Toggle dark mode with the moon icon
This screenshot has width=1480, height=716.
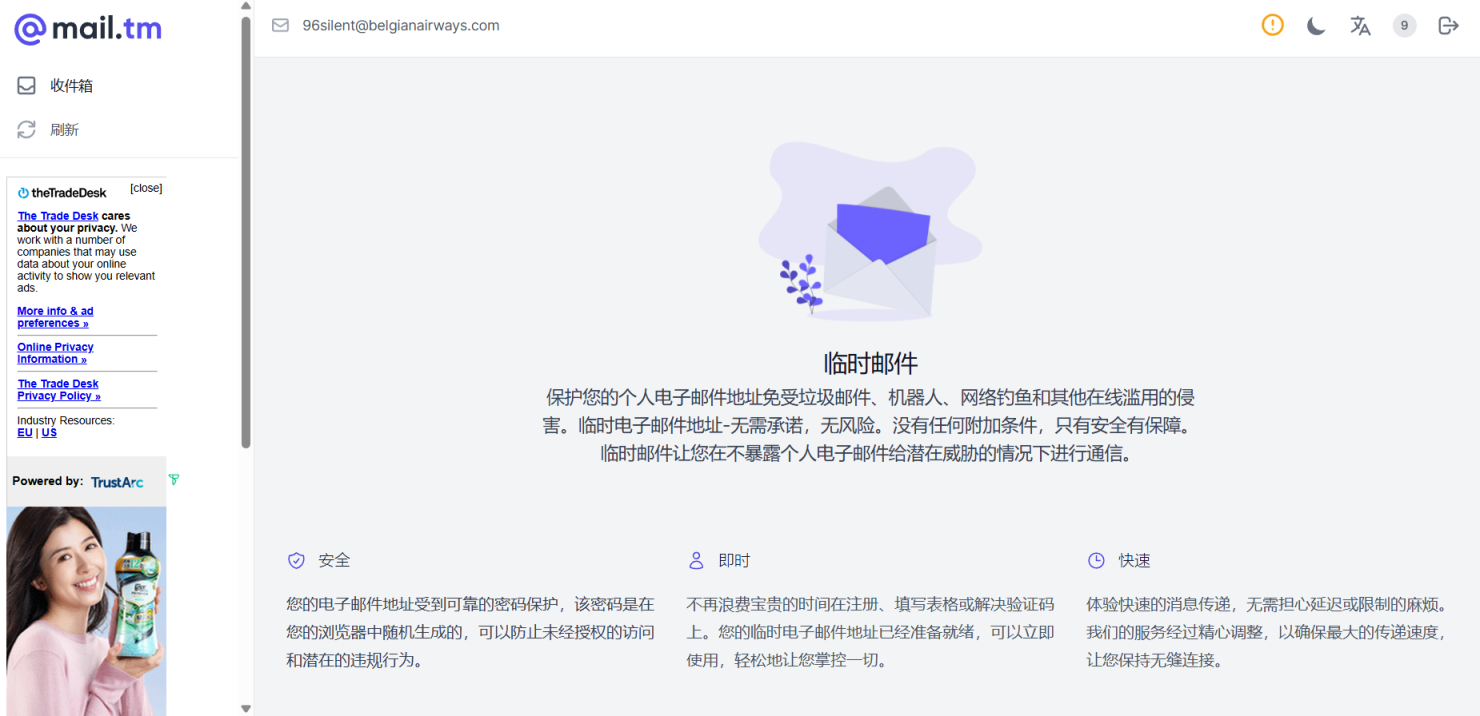click(x=1315, y=25)
